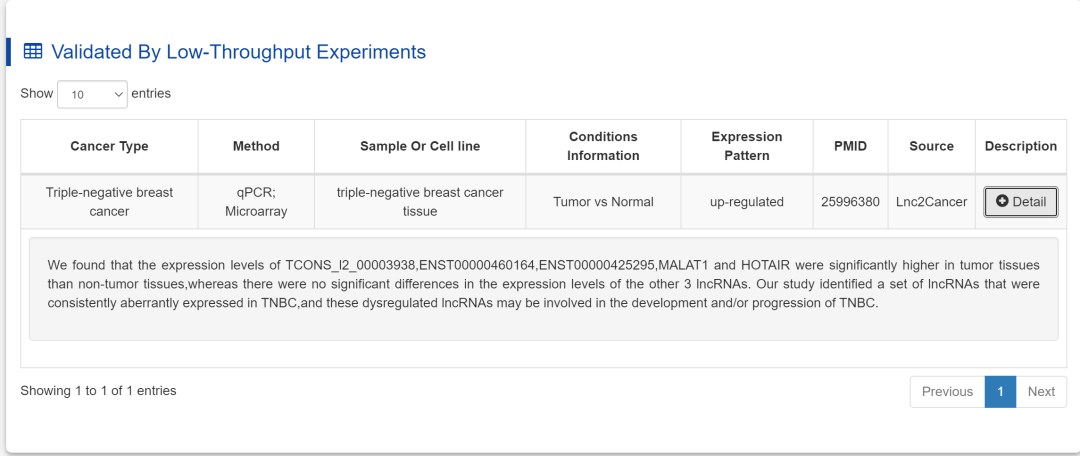Click the table icon beside section title
Screen dimensions: 1080x456
click(x=33, y=51)
